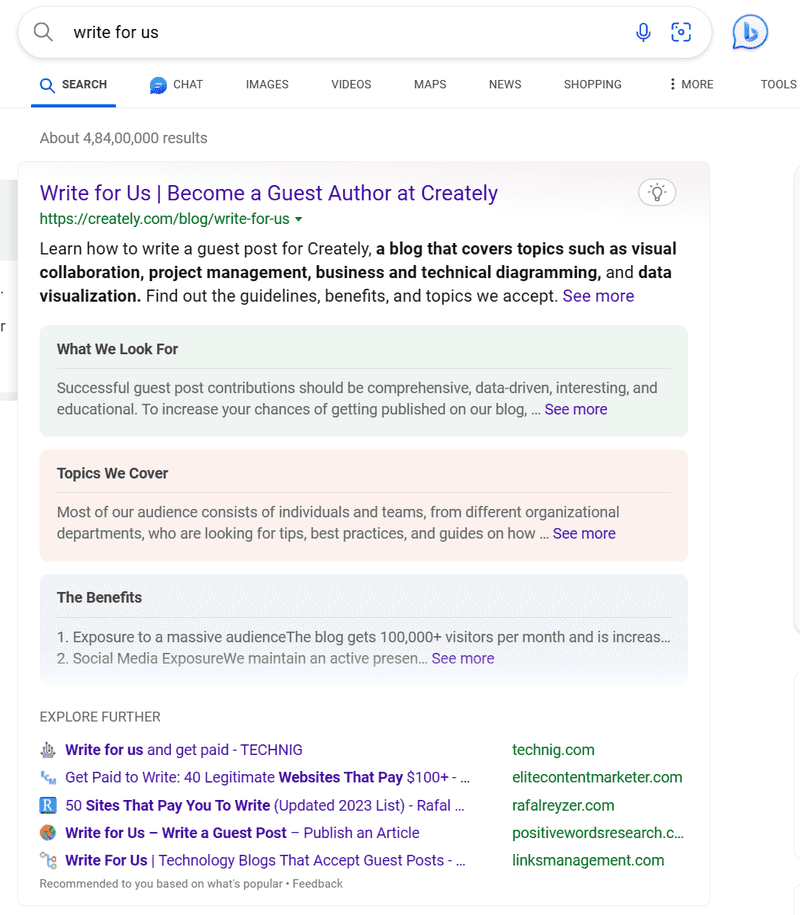Viewport: 800px width, 915px height.
Task: Click the magnifying glass search icon
Action: (x=43, y=32)
